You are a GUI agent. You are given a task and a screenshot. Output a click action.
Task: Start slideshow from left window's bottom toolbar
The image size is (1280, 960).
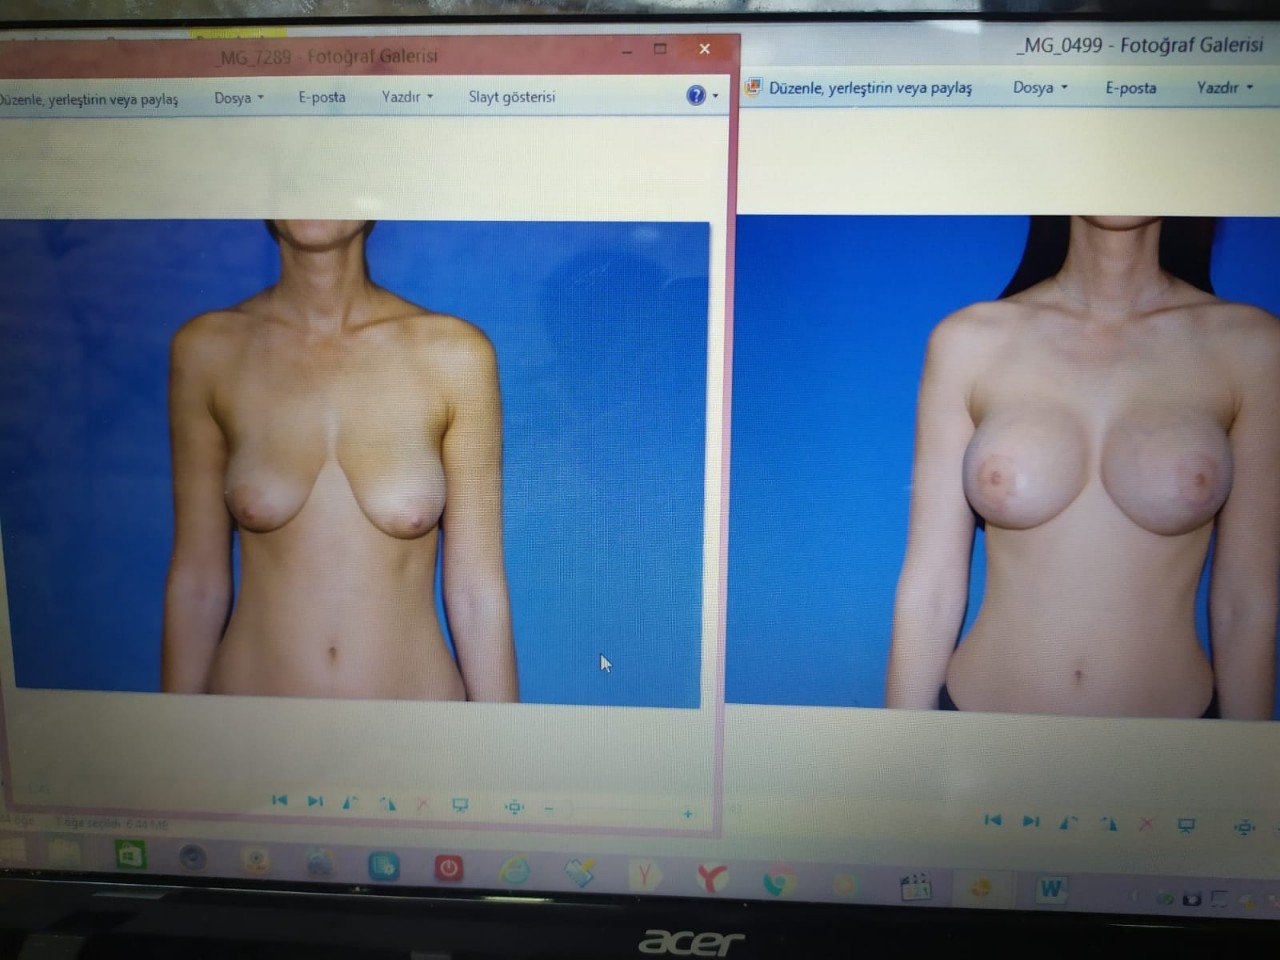pyautogui.click(x=460, y=805)
